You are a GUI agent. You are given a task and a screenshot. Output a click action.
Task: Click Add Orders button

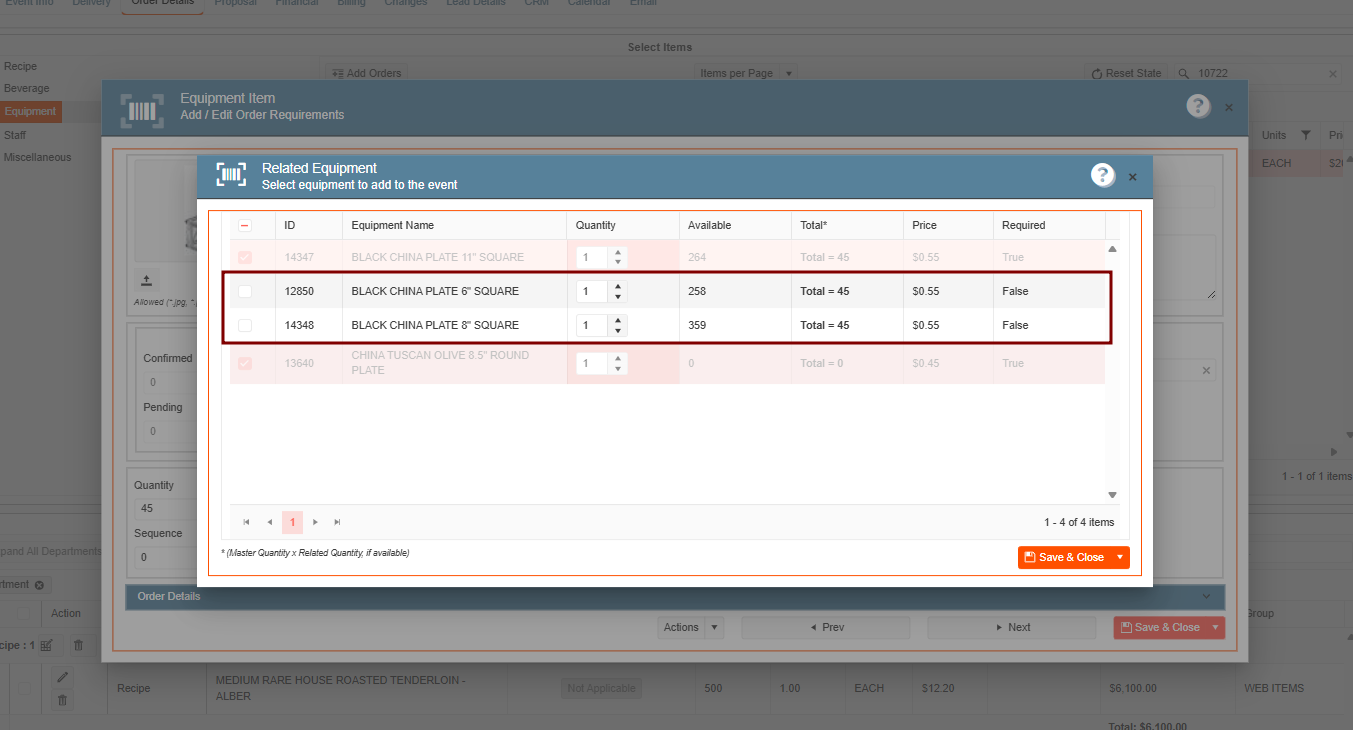tap(365, 73)
